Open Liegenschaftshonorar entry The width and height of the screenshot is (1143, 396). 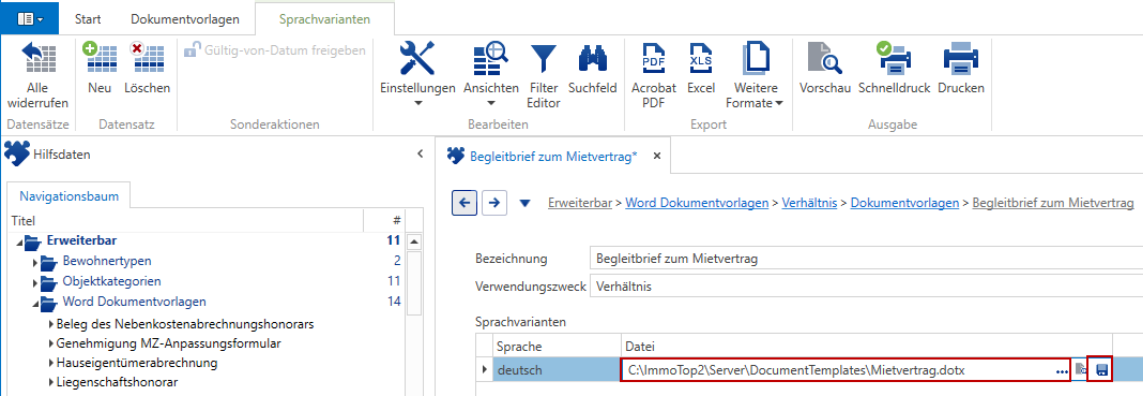pos(117,382)
